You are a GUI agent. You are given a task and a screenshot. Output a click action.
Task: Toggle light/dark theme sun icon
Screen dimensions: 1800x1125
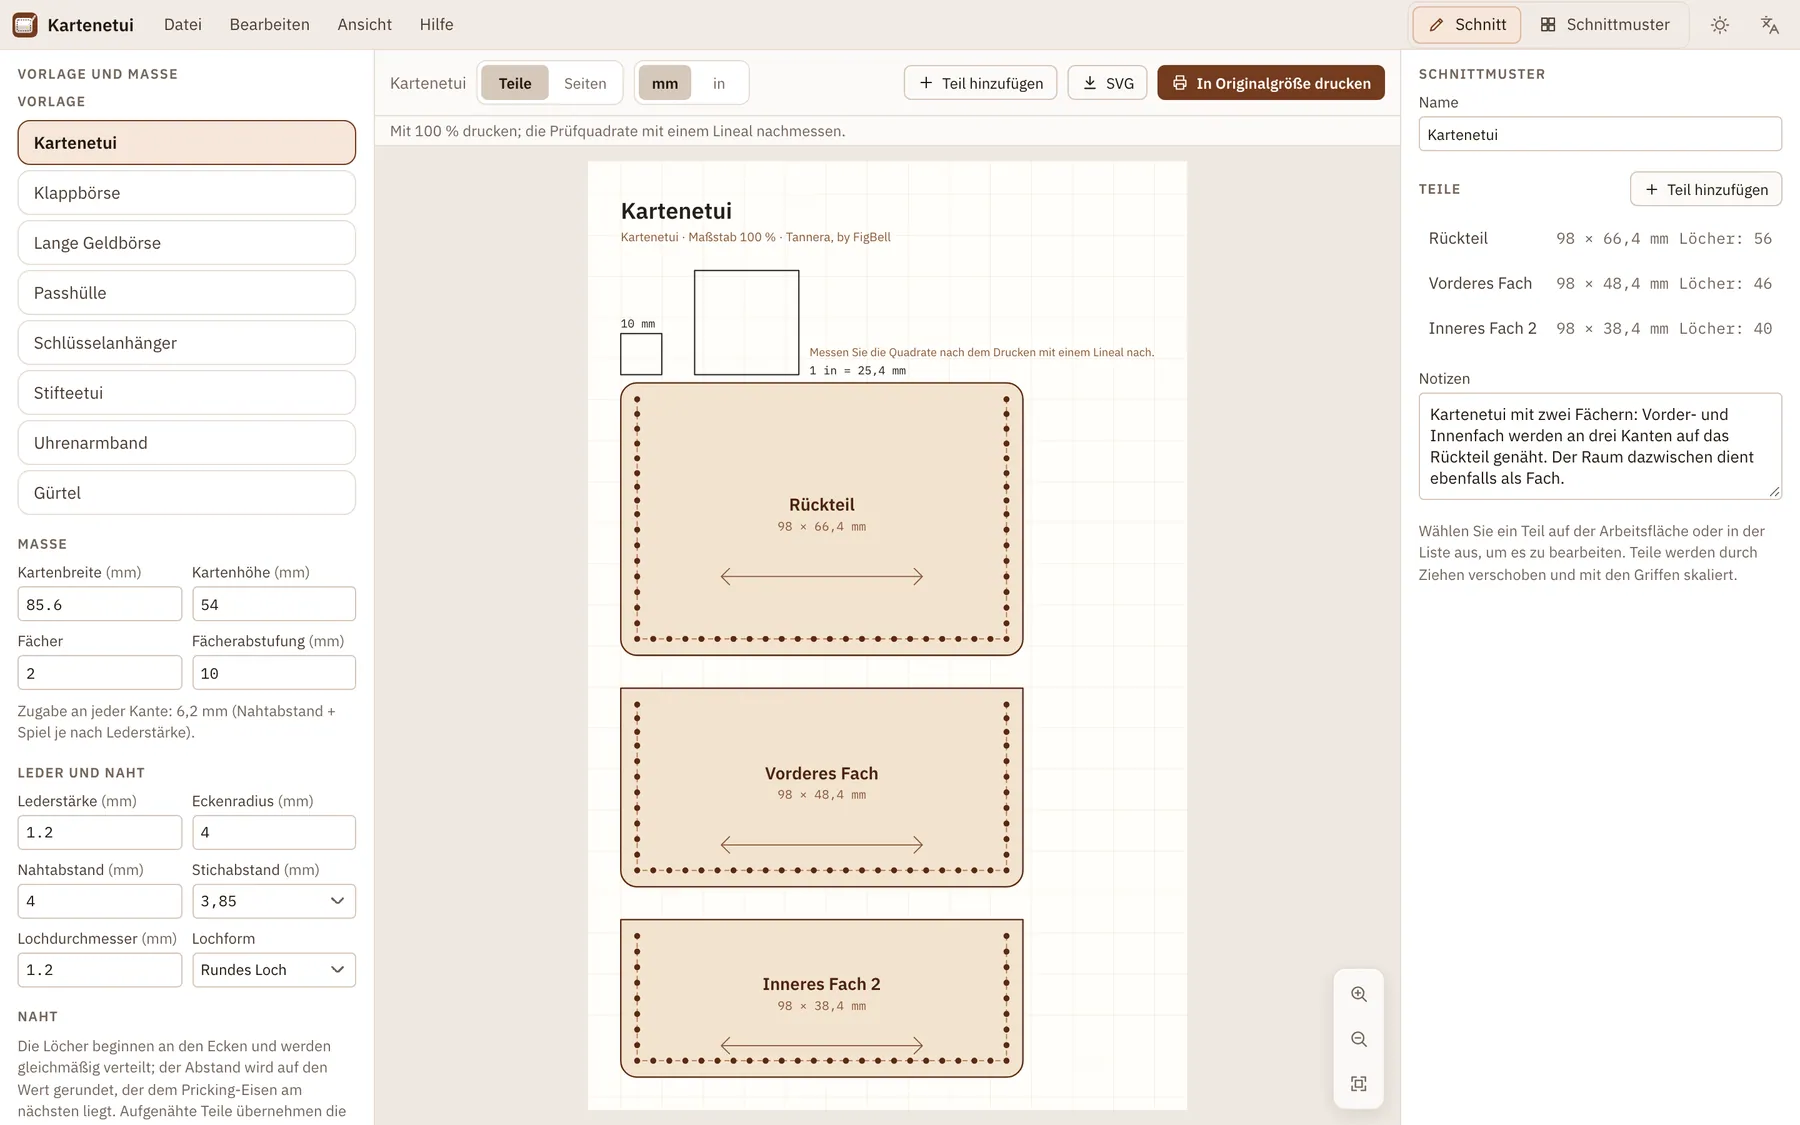click(x=1720, y=25)
